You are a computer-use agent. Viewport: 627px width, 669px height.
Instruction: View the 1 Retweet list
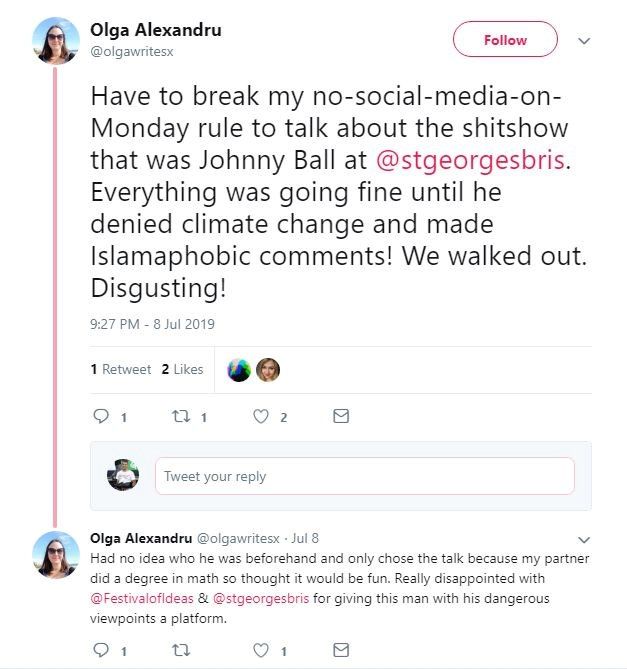(x=121, y=369)
